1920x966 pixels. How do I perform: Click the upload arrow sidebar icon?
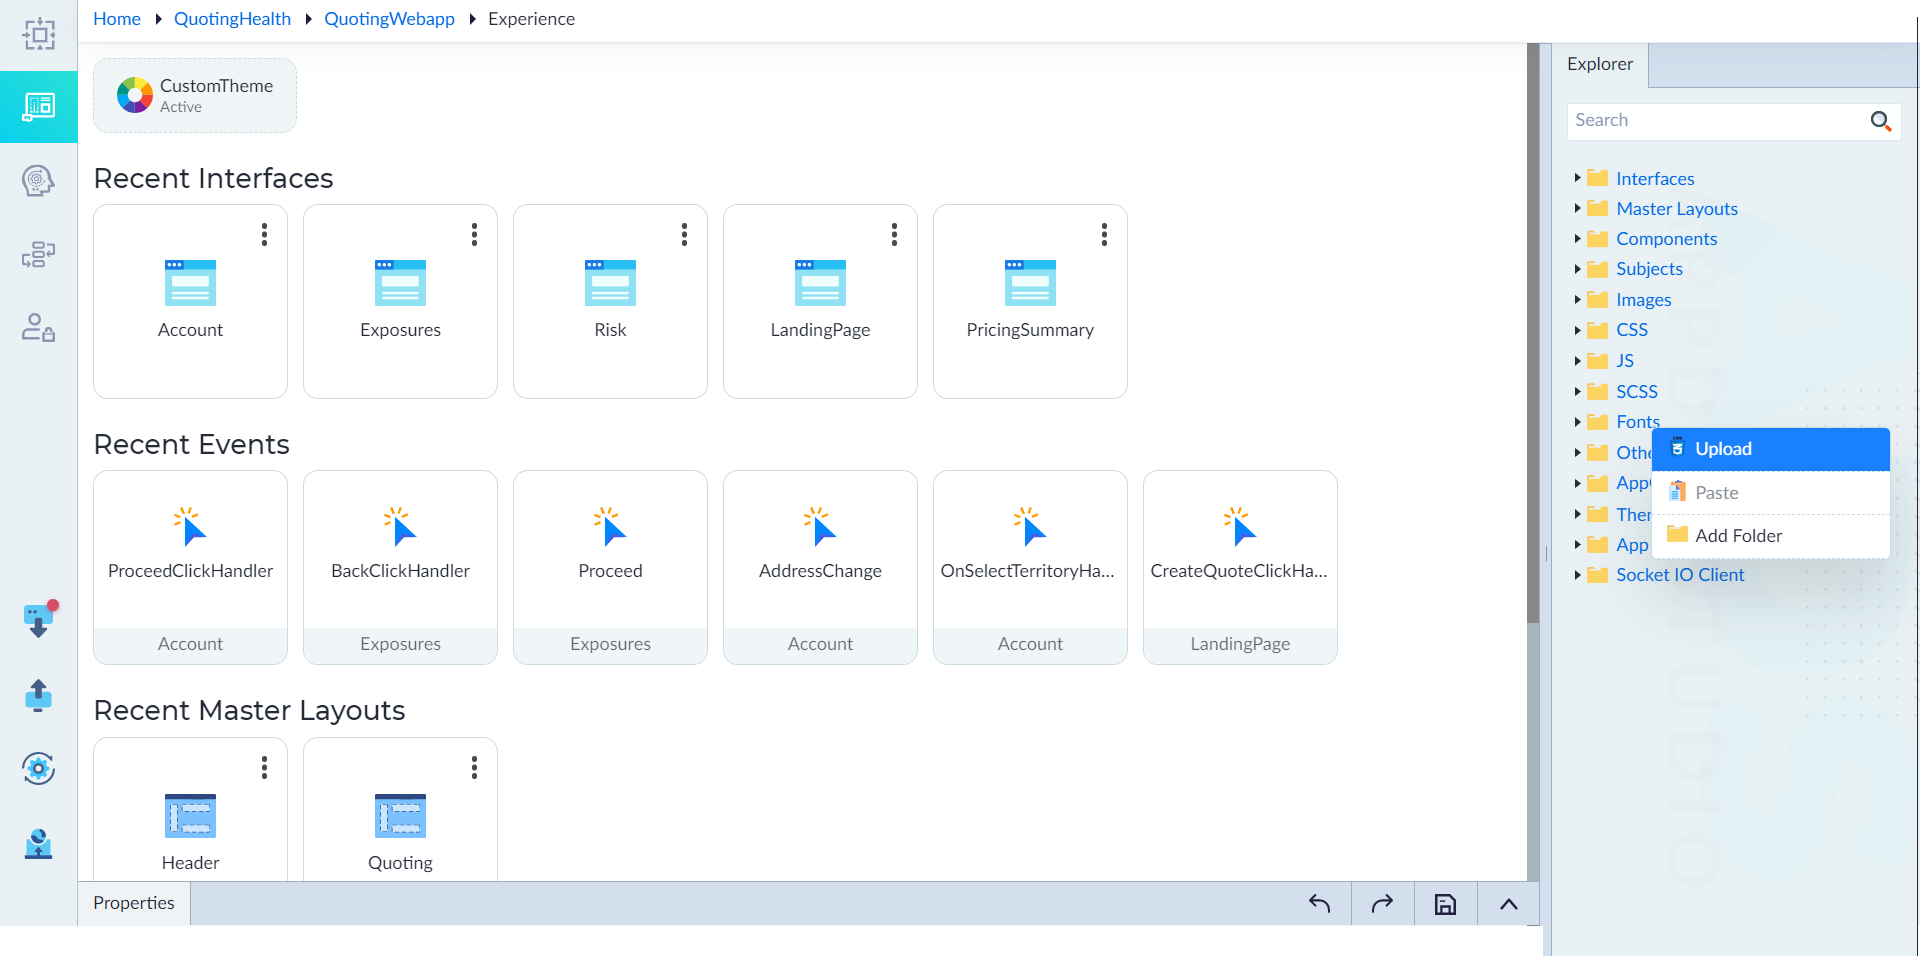[38, 695]
